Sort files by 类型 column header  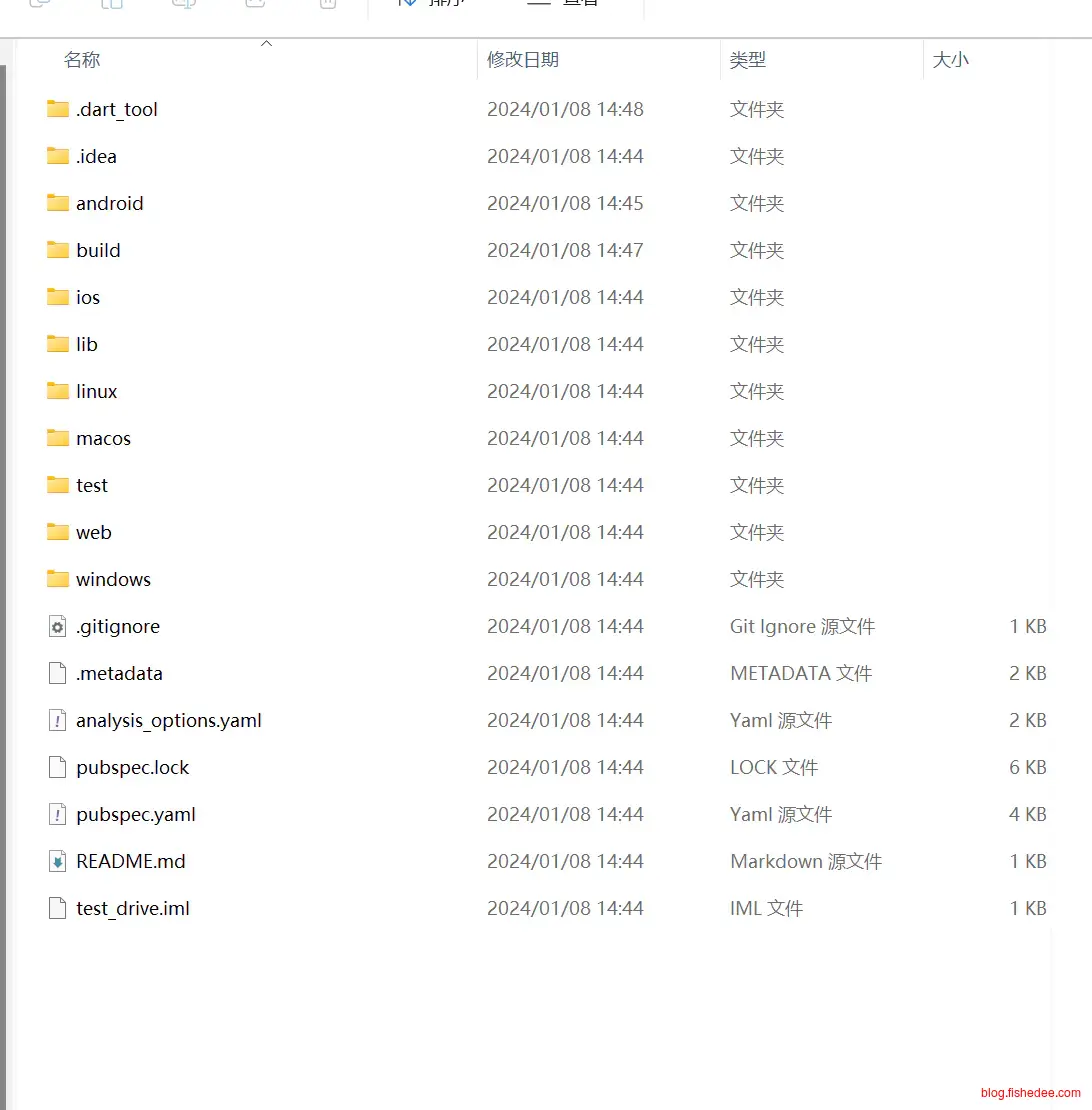click(747, 60)
